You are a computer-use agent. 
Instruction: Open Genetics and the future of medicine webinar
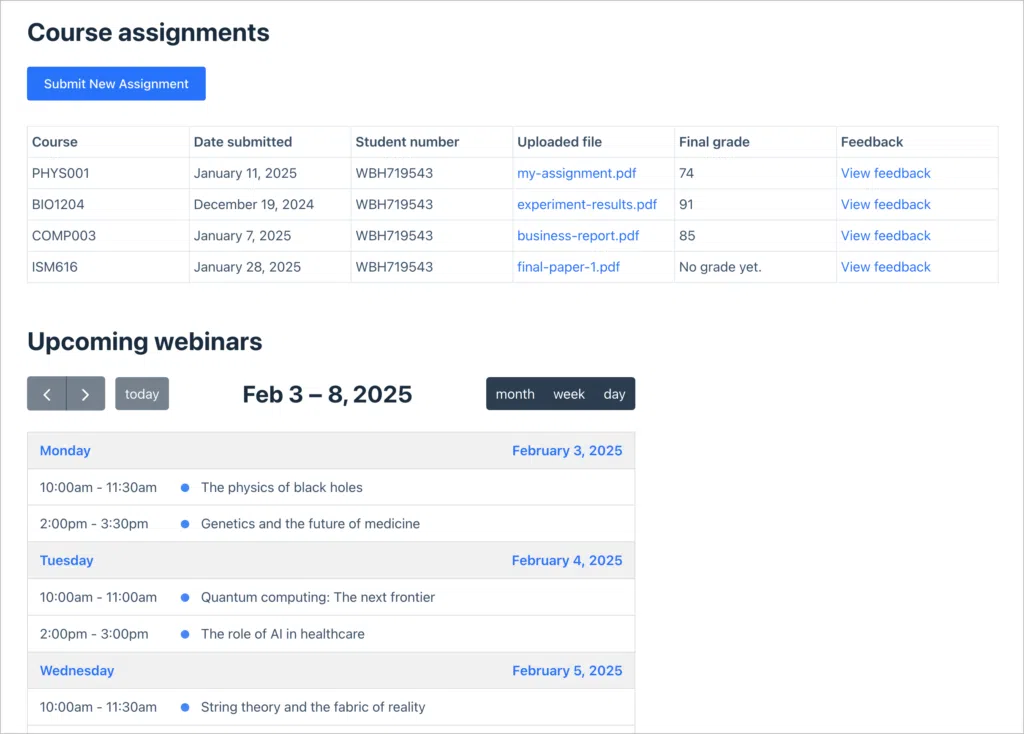point(310,524)
